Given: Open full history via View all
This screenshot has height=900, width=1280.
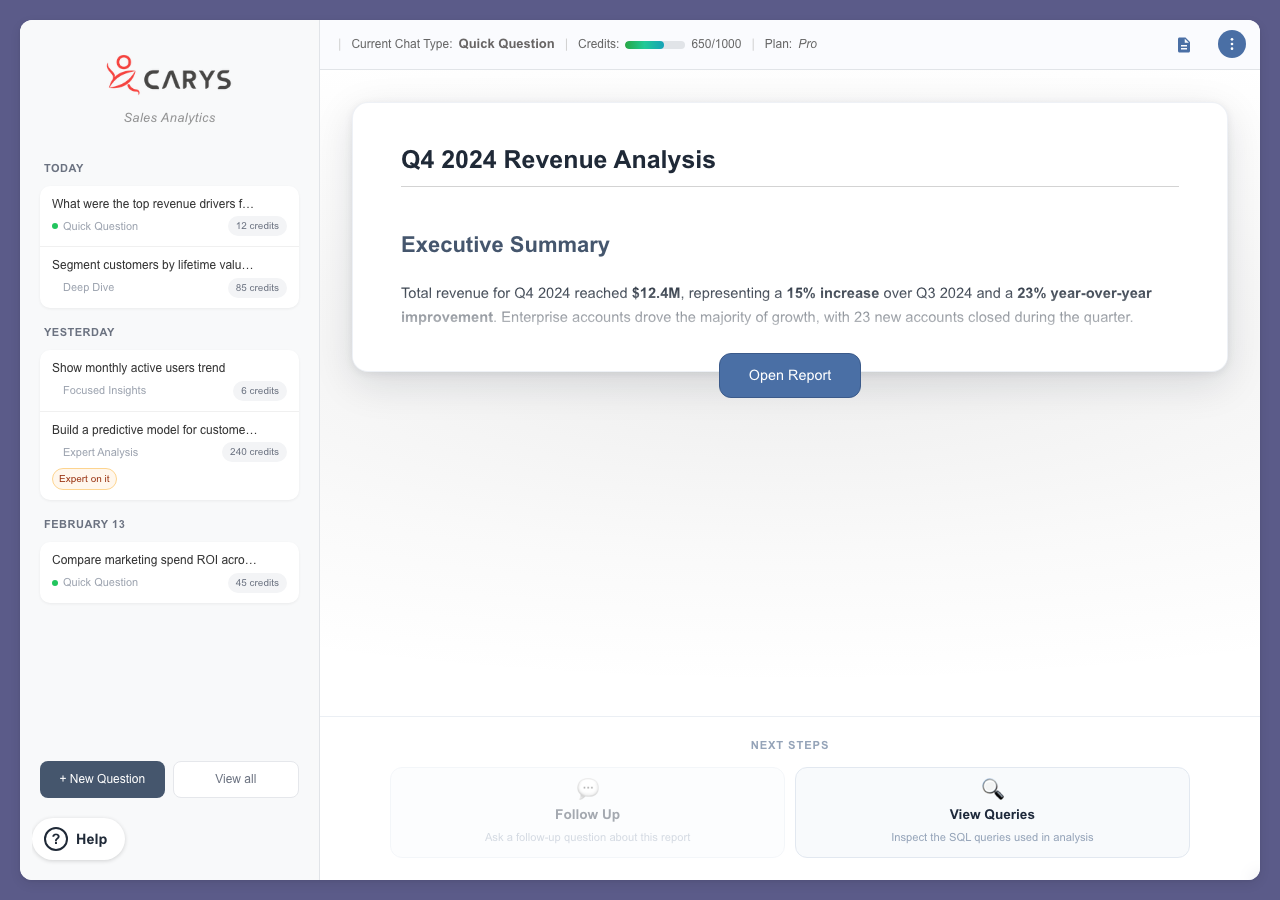Looking at the screenshot, I should [235, 779].
